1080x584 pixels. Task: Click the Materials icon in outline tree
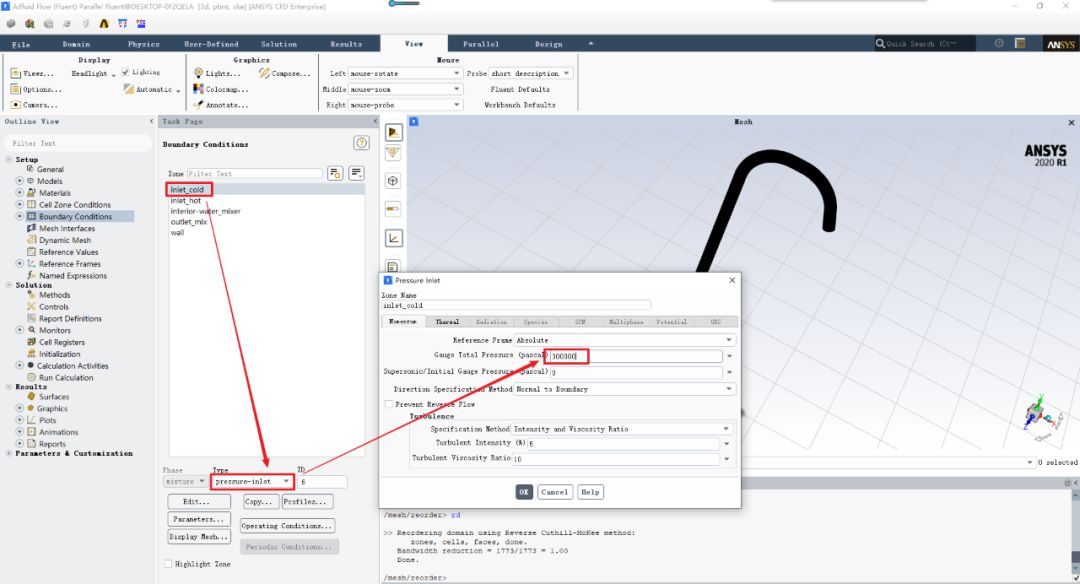pos(31,193)
